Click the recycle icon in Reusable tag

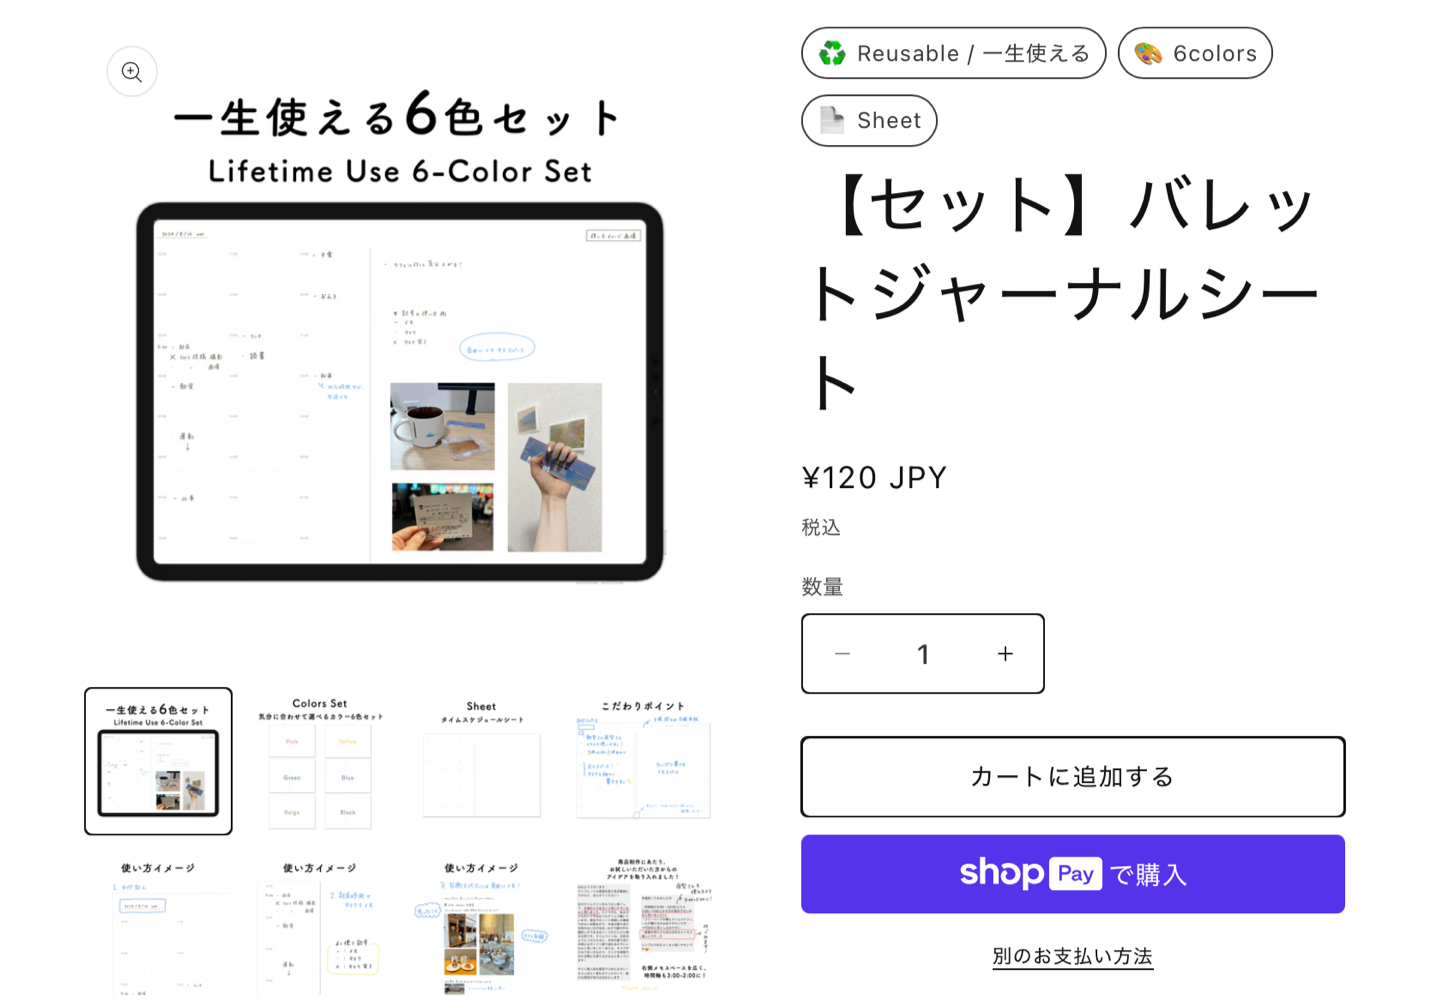832,53
